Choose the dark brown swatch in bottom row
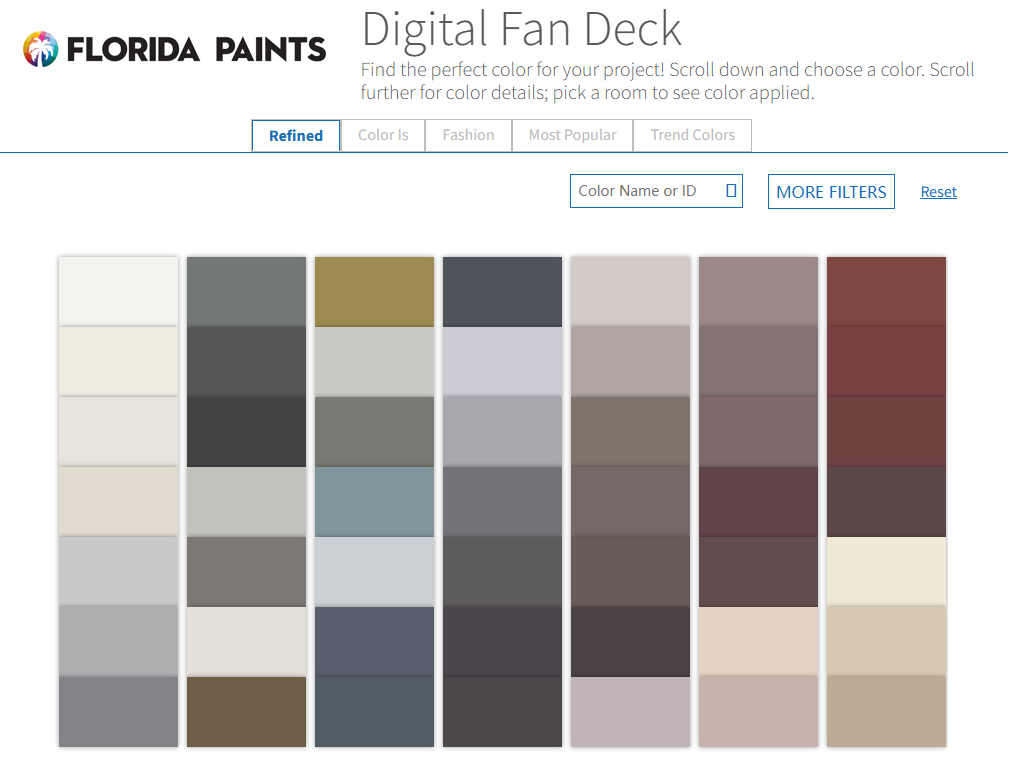This screenshot has width=1022, height=763. 246,712
